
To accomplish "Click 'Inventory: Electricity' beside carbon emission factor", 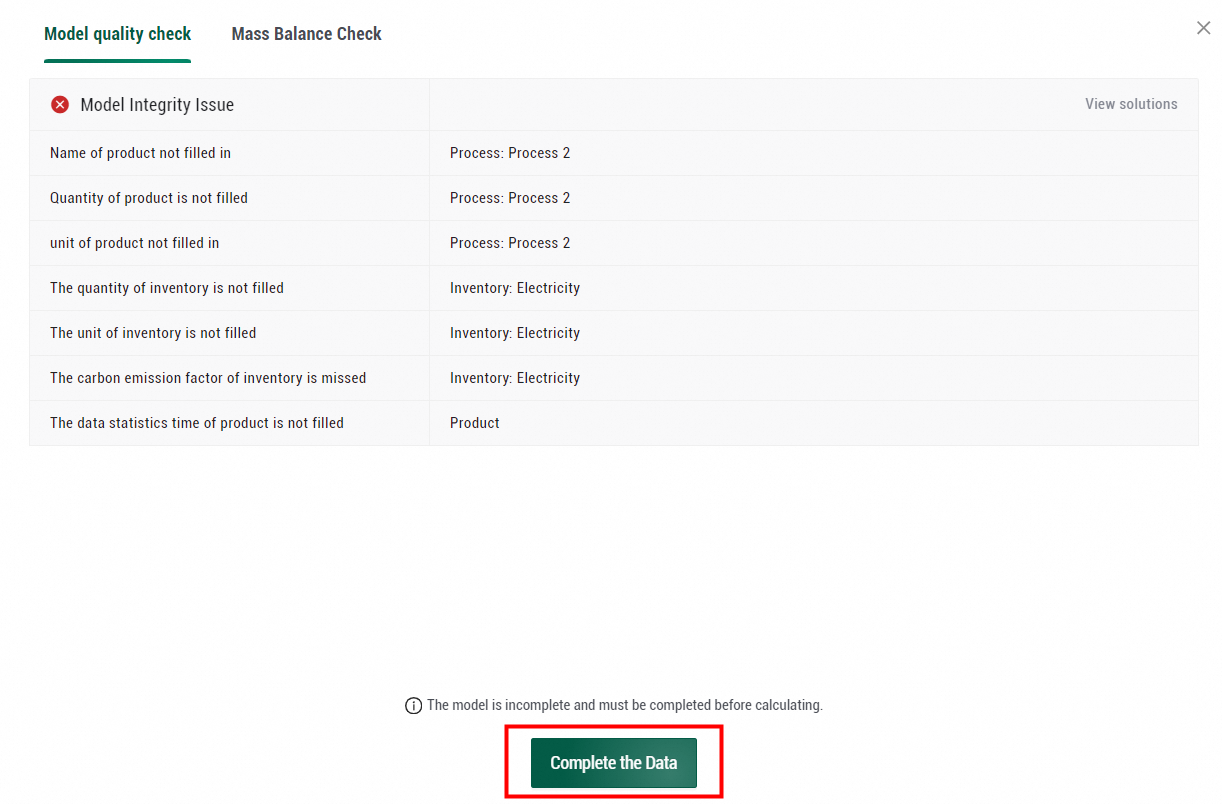I will (x=515, y=378).
